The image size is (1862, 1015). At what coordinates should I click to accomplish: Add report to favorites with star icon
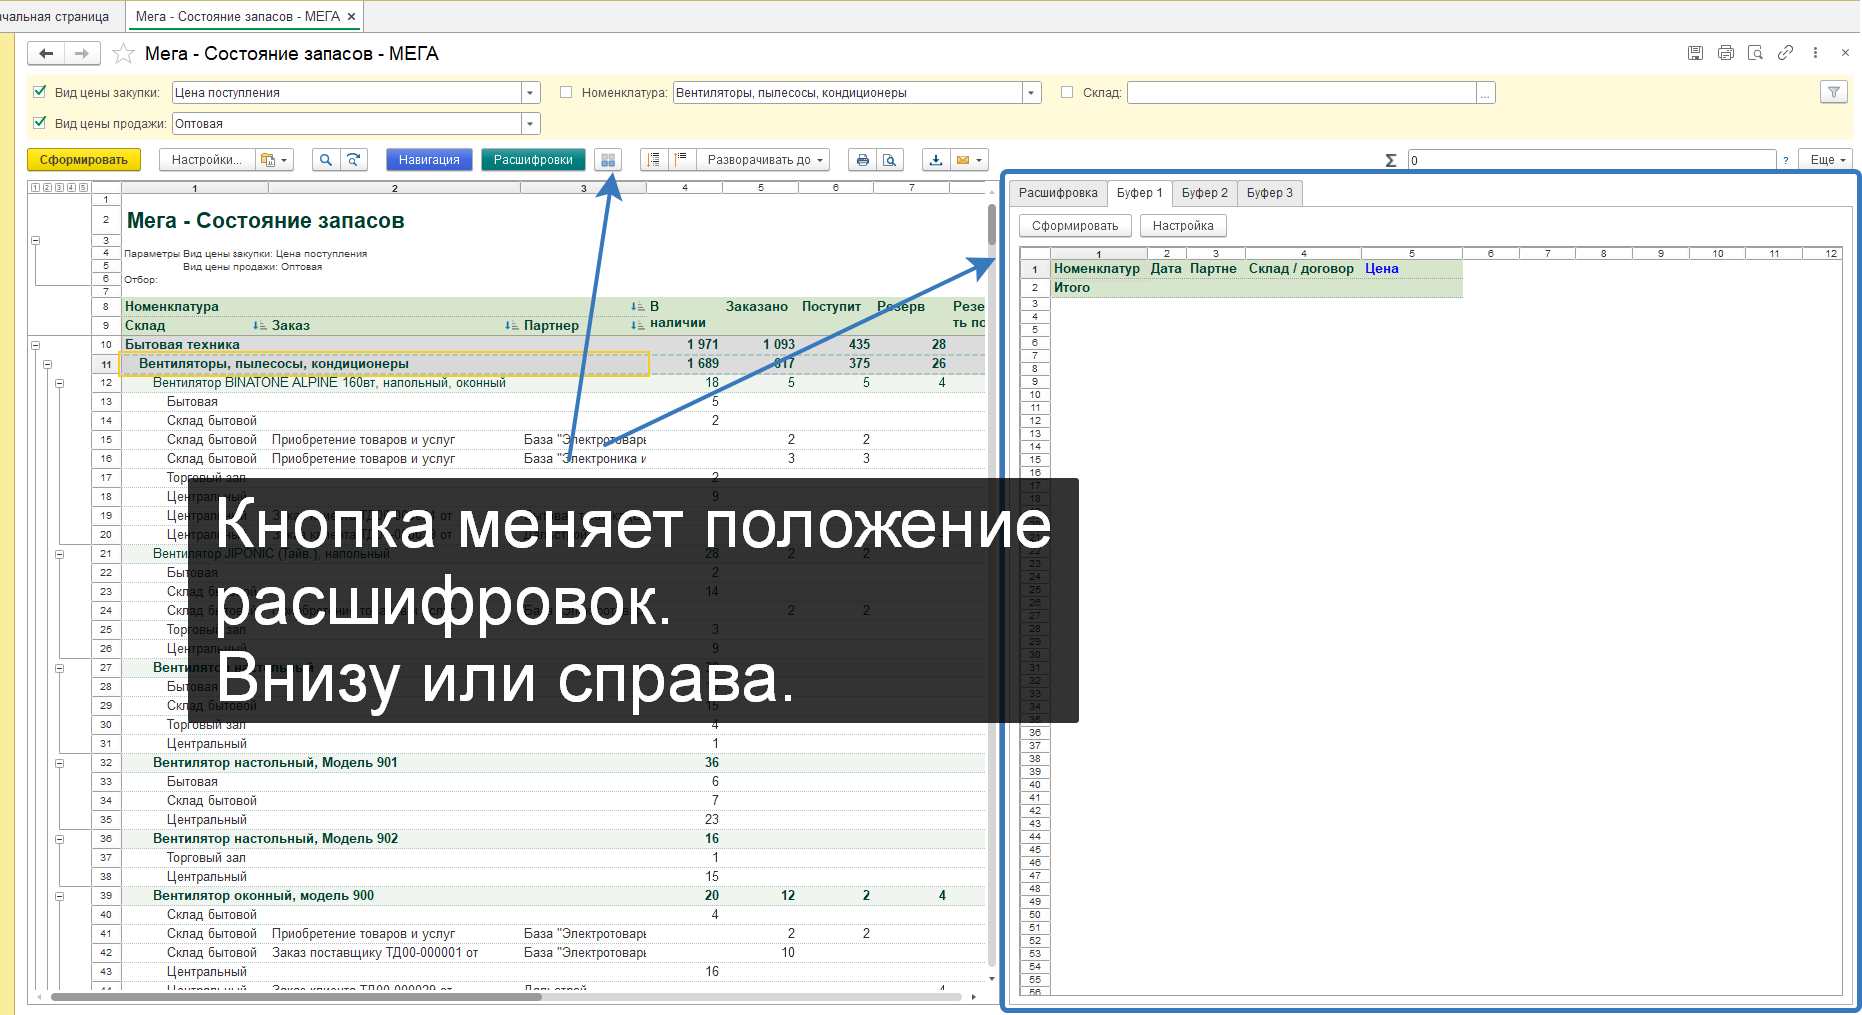click(123, 54)
